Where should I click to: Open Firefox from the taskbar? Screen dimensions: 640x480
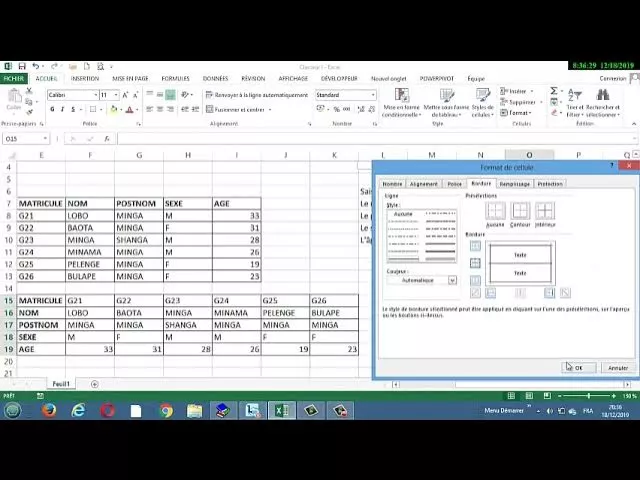coord(48,410)
